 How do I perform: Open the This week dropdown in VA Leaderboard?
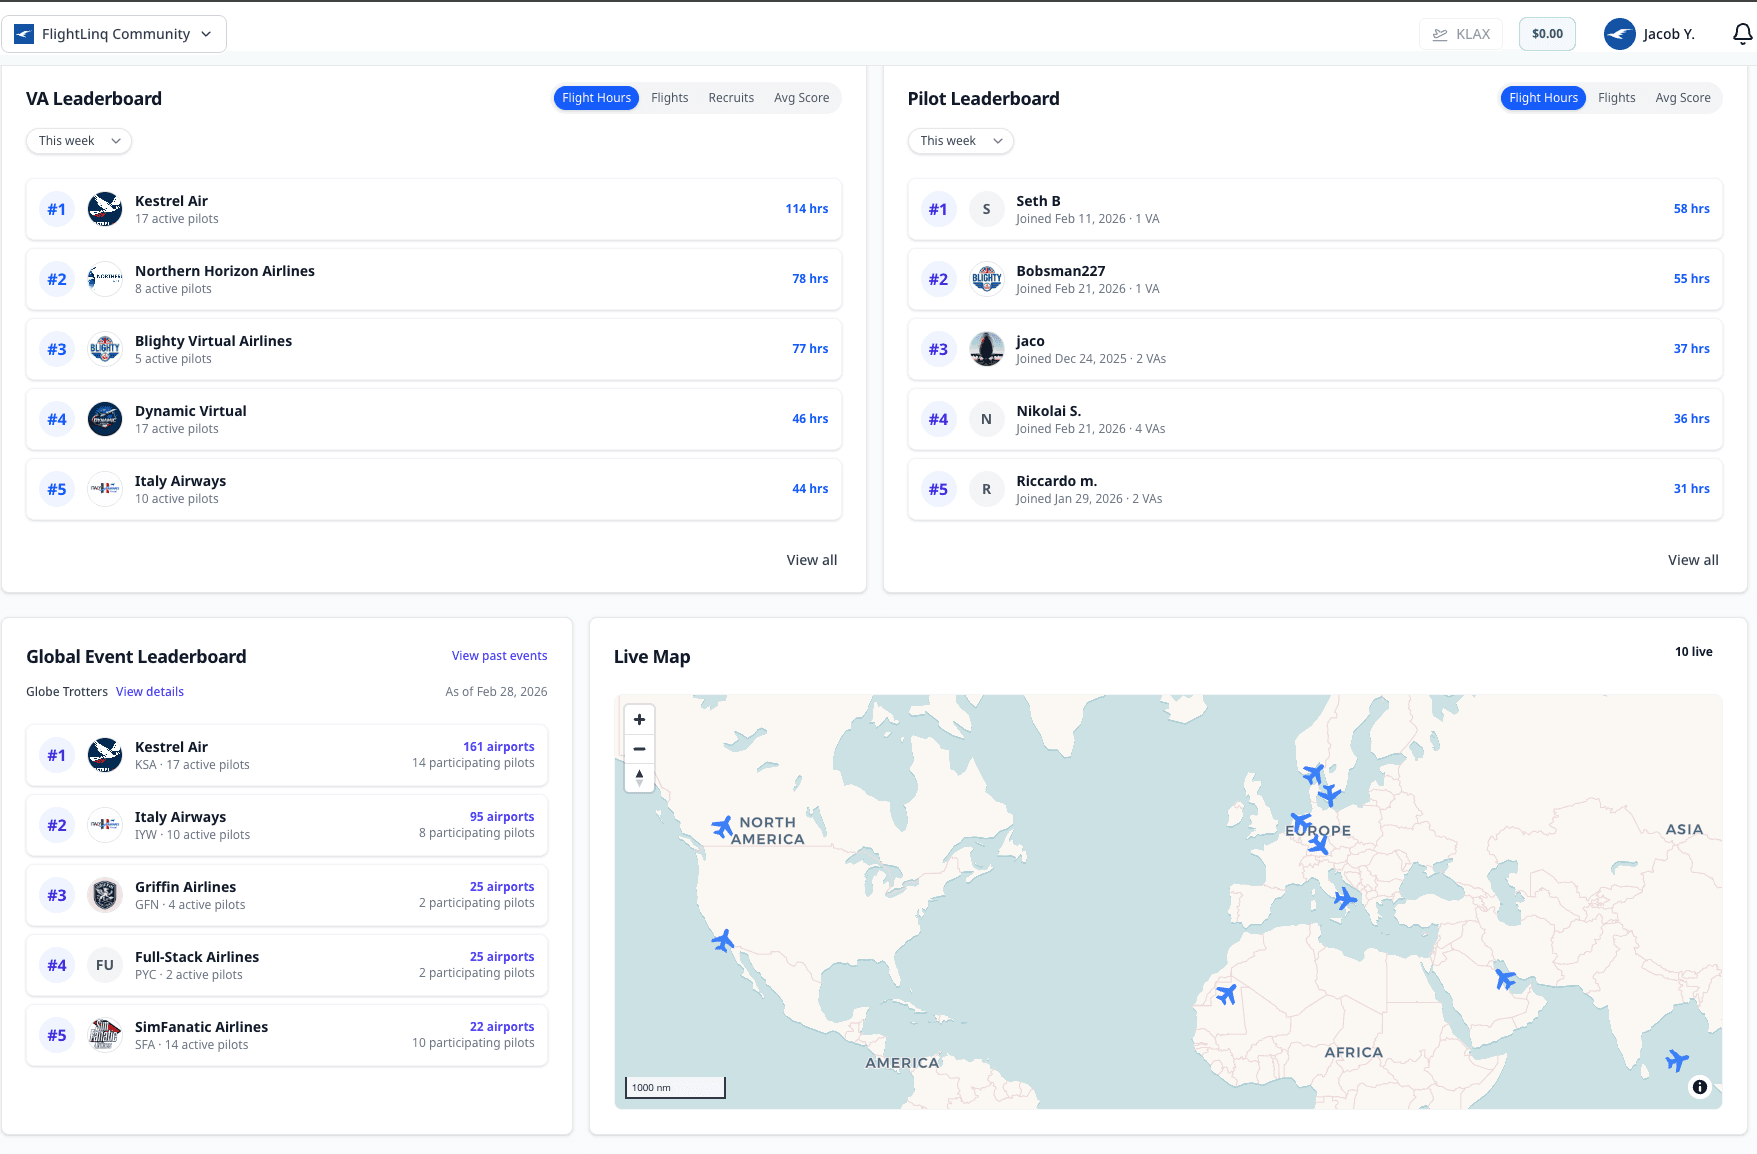coord(78,141)
